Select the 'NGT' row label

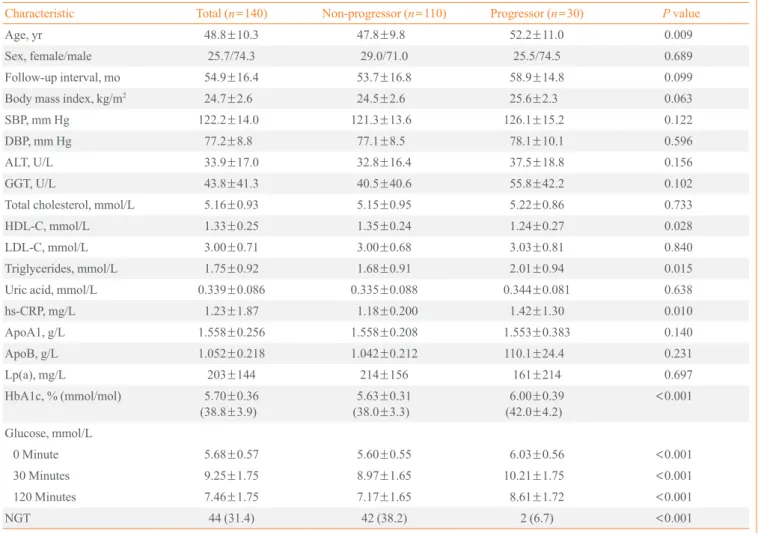click(17, 518)
